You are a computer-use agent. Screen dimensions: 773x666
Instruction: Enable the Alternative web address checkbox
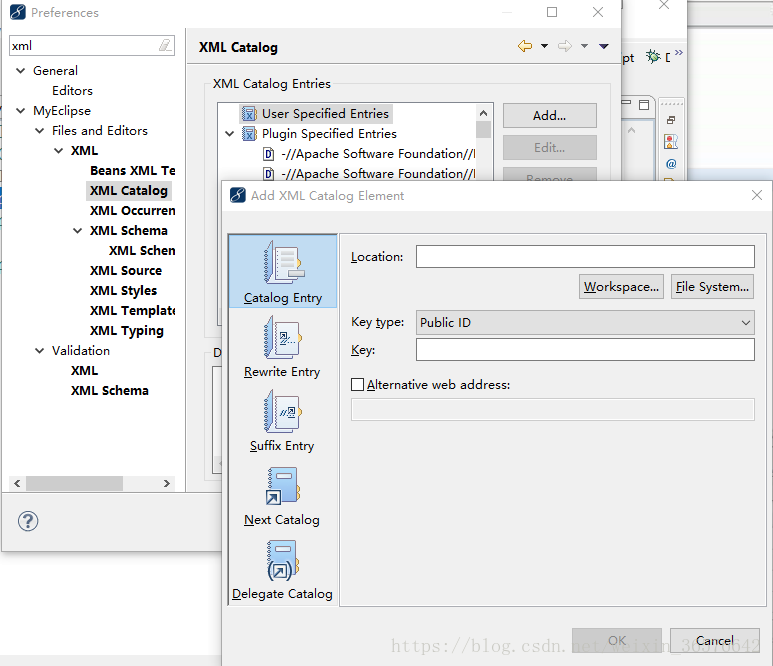[357, 385]
